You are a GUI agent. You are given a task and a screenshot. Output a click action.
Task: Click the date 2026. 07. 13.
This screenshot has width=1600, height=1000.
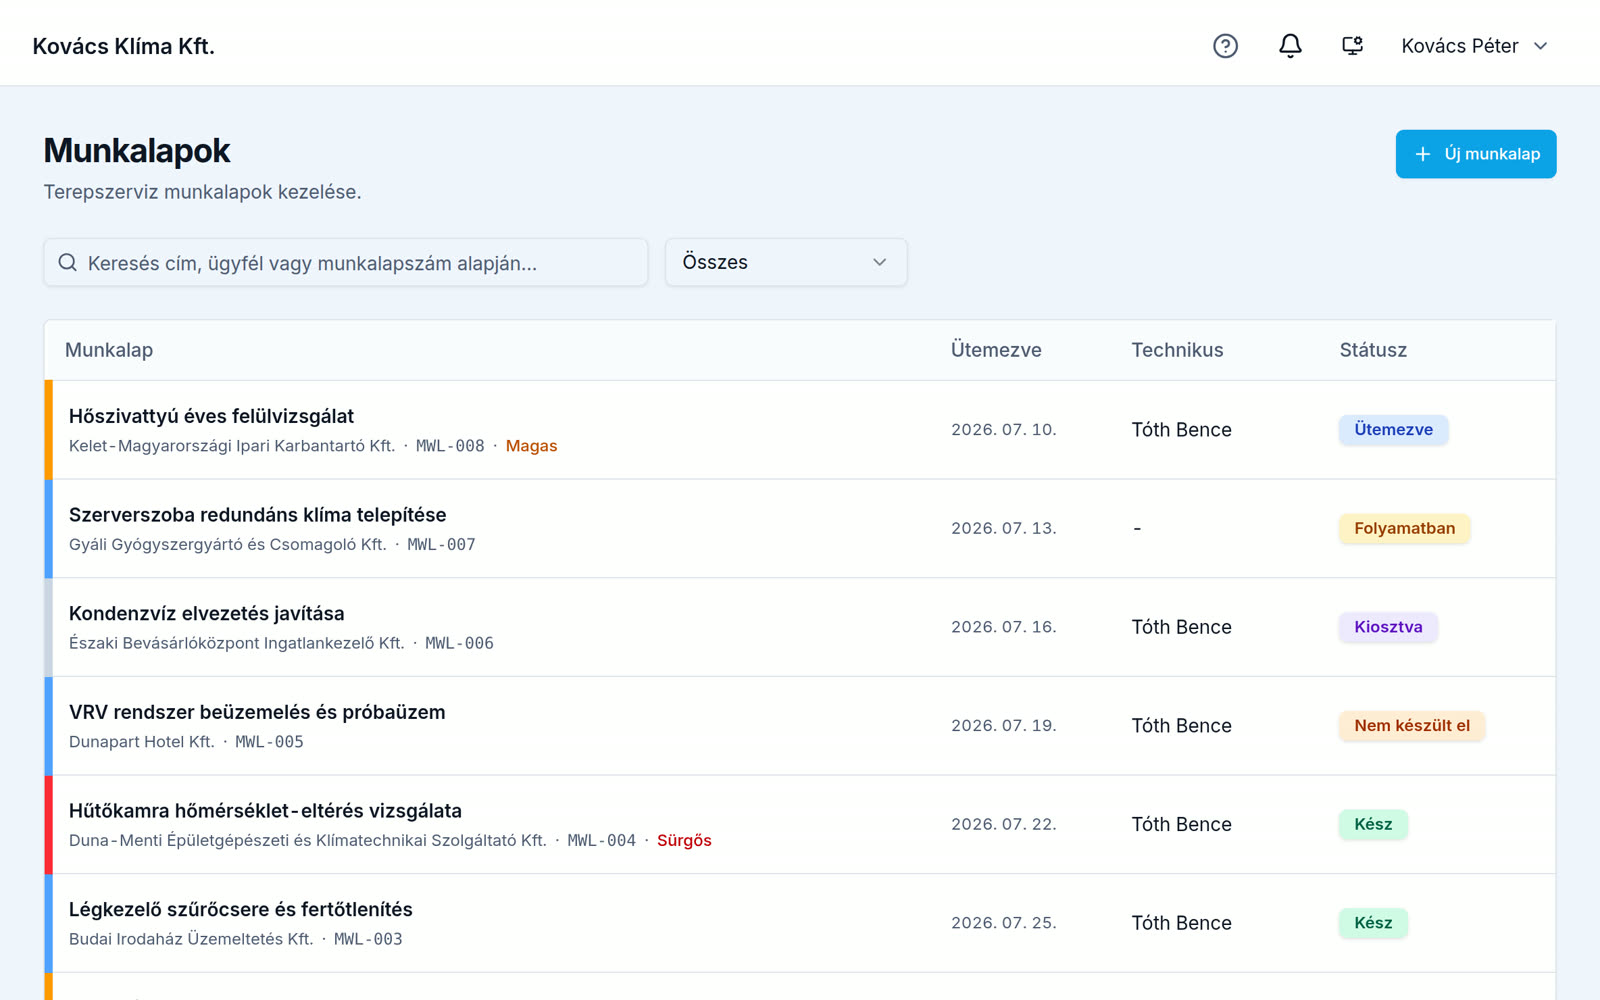click(1004, 528)
